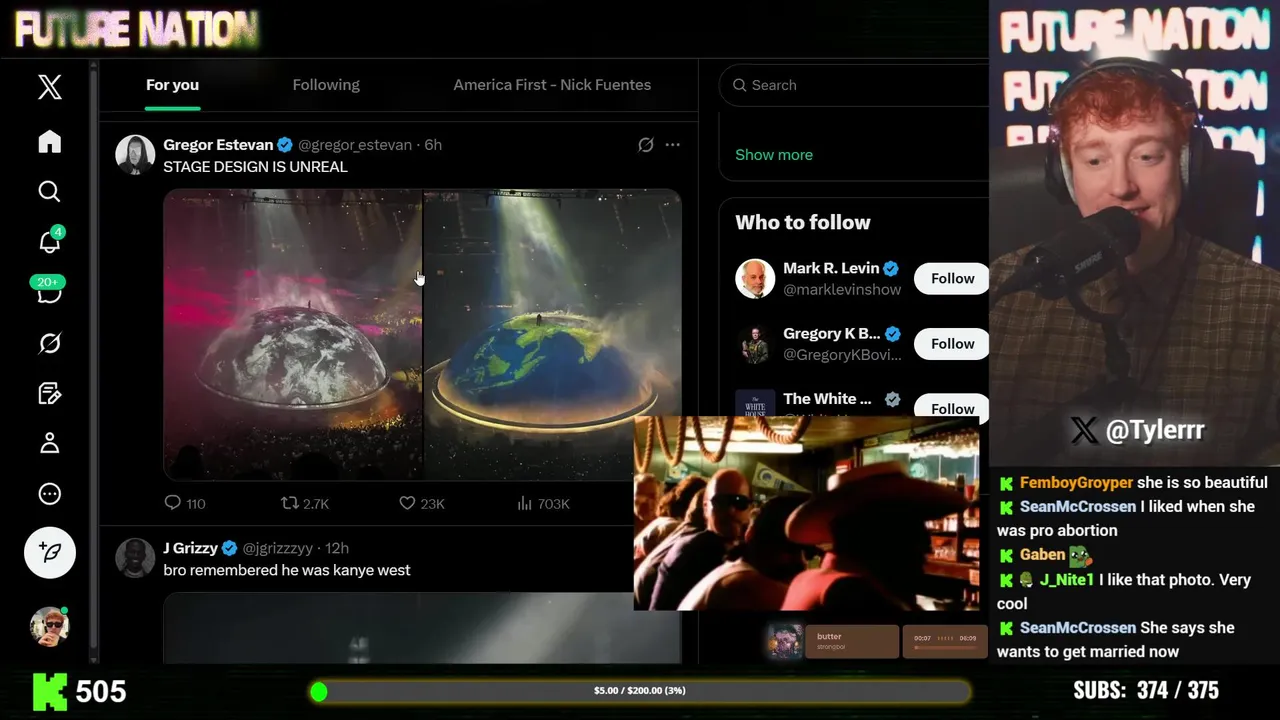Open Explore with magnifier sidebar icon

(x=49, y=191)
